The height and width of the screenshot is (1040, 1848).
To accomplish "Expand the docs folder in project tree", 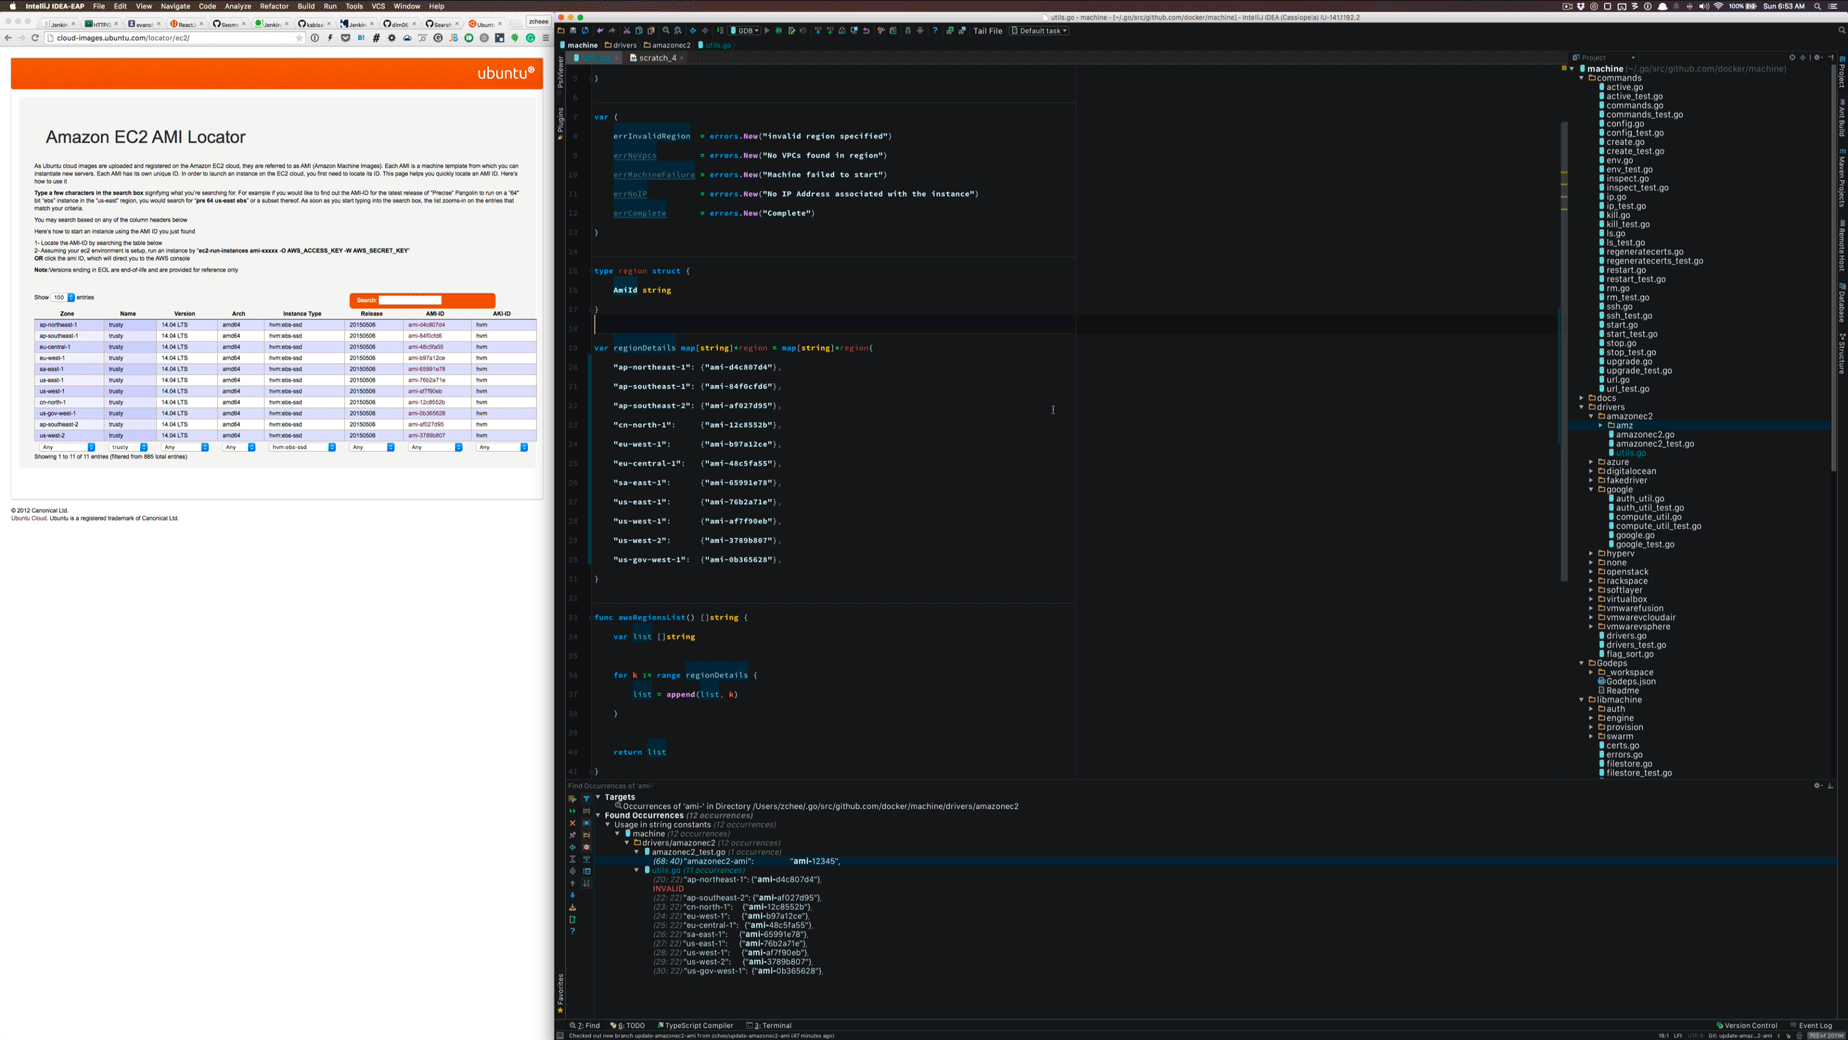I will point(1582,398).
